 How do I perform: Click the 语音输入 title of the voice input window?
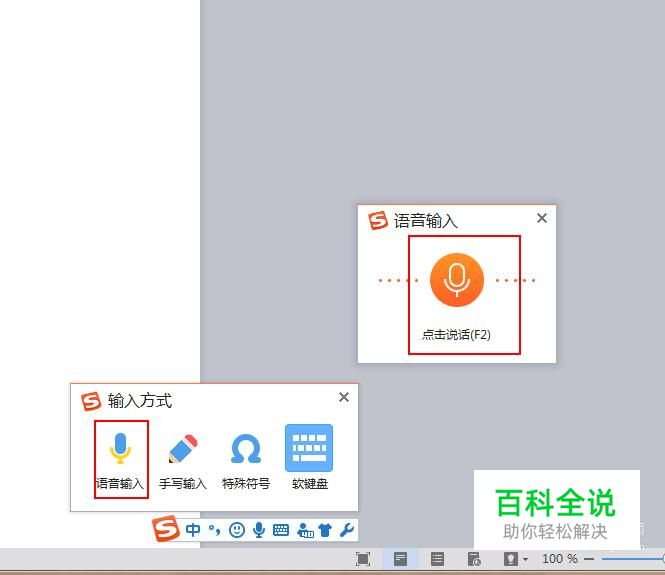[425, 221]
